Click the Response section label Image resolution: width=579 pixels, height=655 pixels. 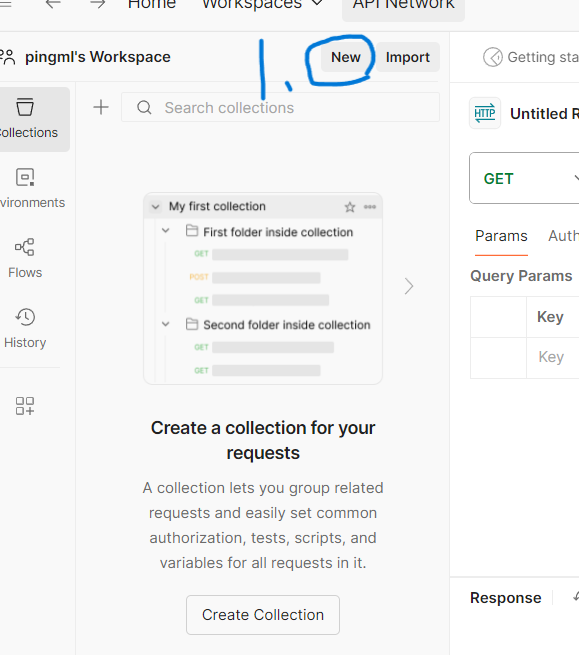[x=505, y=598]
